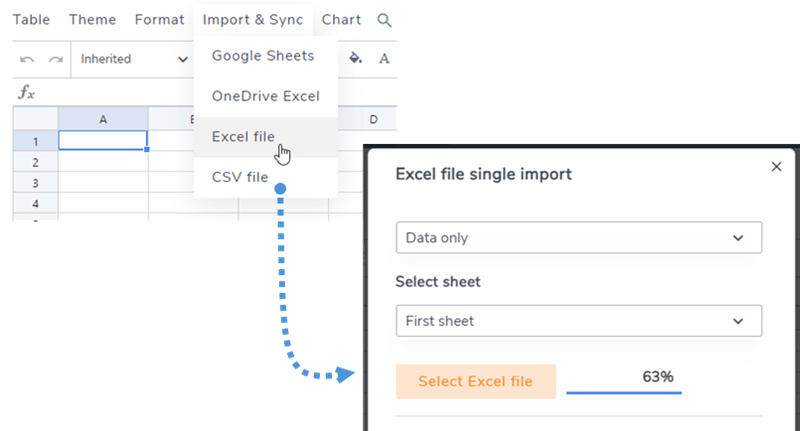Screen dimensions: 800x431
Task: Click the fill color bucket icon
Action: pos(355,59)
